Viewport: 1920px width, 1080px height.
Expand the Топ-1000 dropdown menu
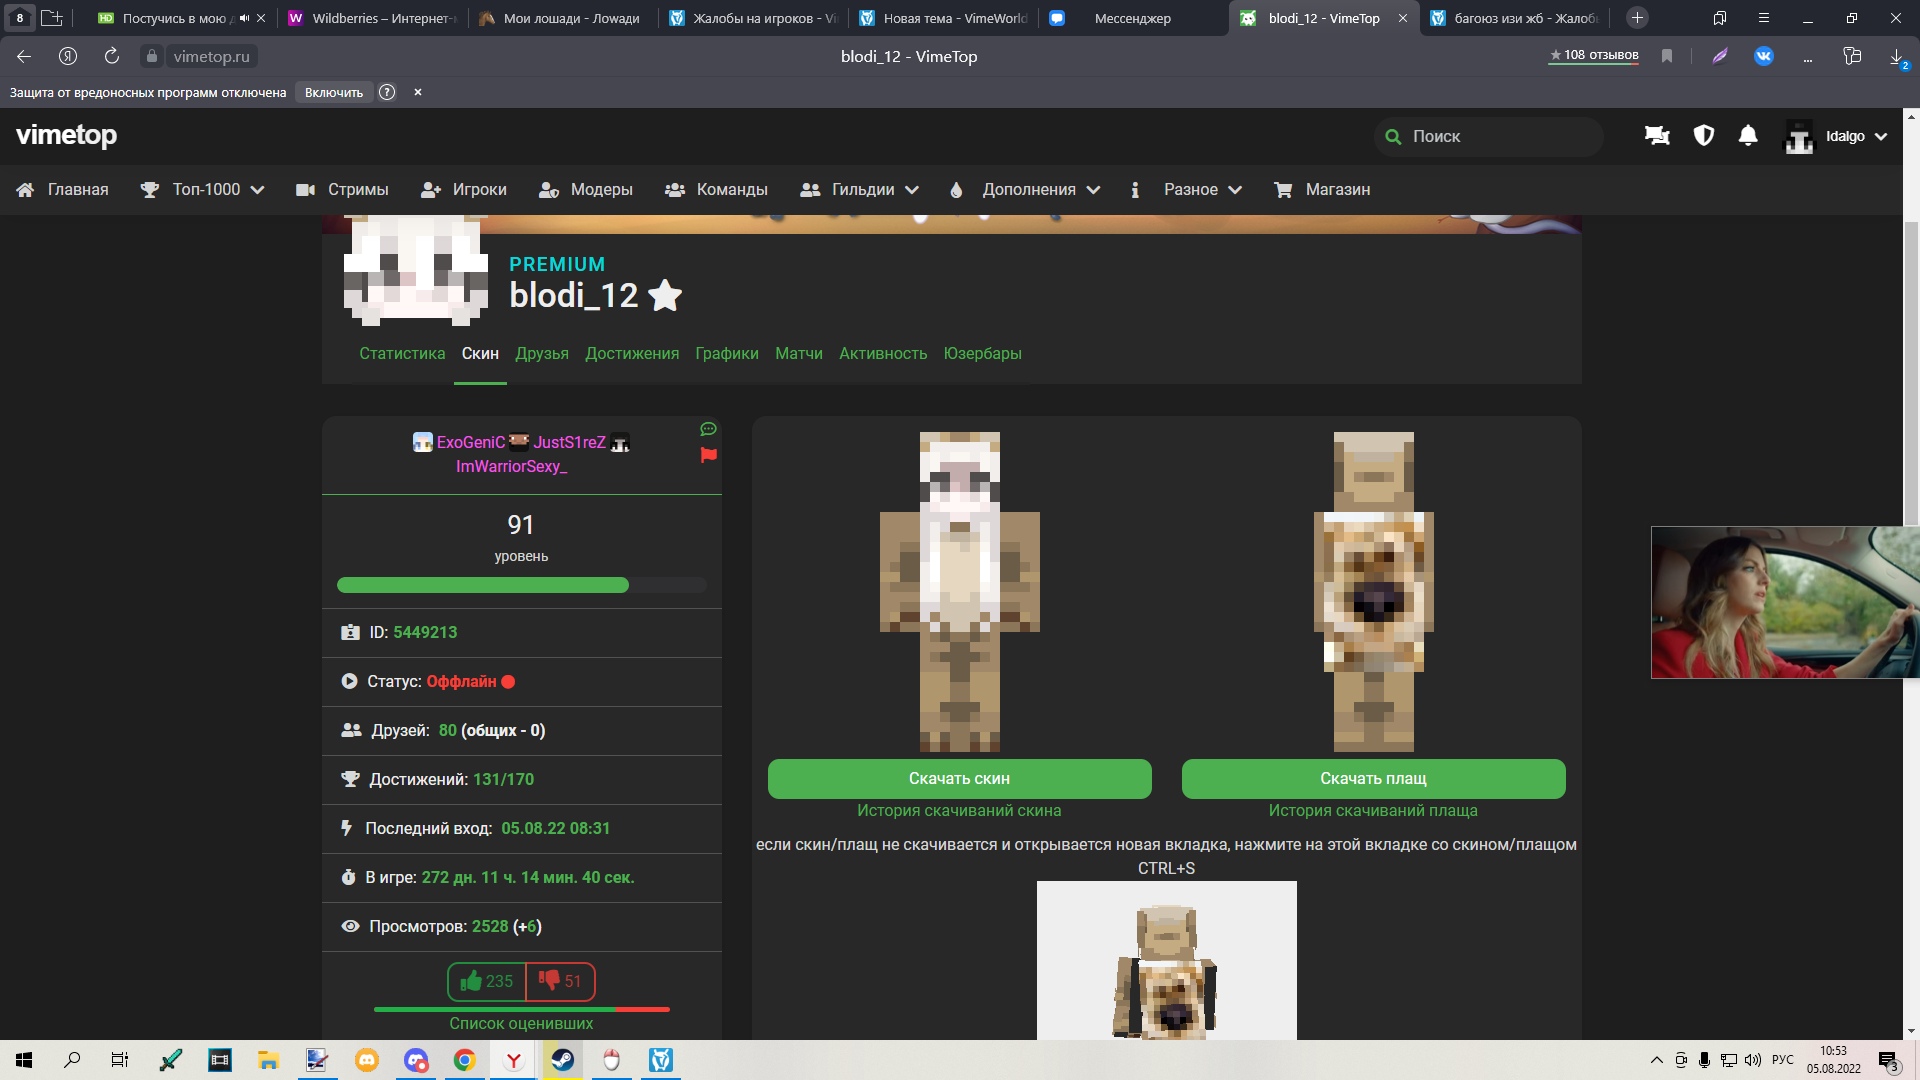203,190
